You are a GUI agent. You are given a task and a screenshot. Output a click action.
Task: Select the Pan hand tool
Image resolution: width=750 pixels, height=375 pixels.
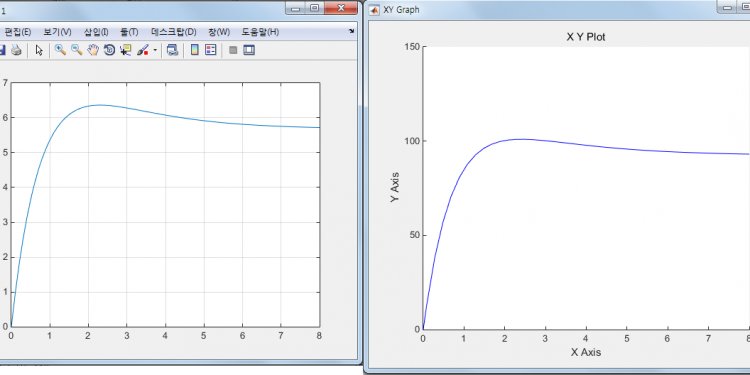tap(93, 50)
